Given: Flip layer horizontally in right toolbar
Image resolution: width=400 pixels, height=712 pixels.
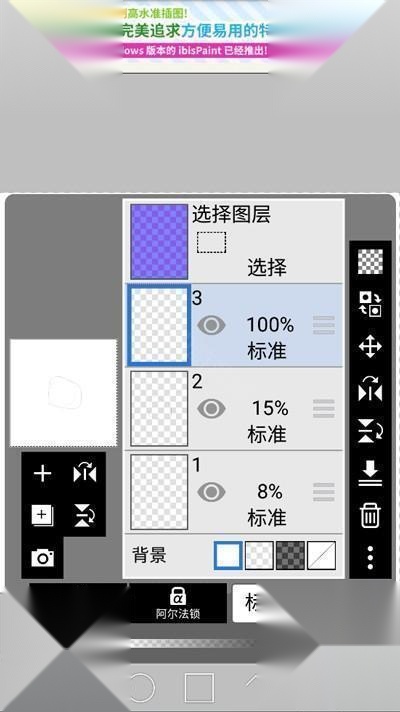Looking at the screenshot, I should [x=370, y=389].
